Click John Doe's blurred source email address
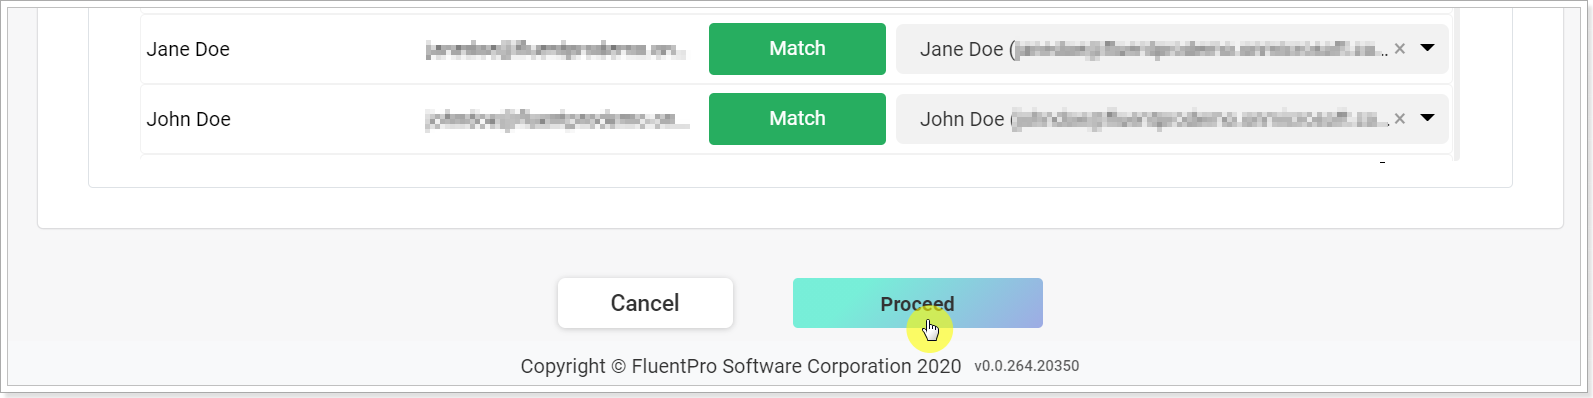The image size is (1593, 398). click(x=557, y=120)
